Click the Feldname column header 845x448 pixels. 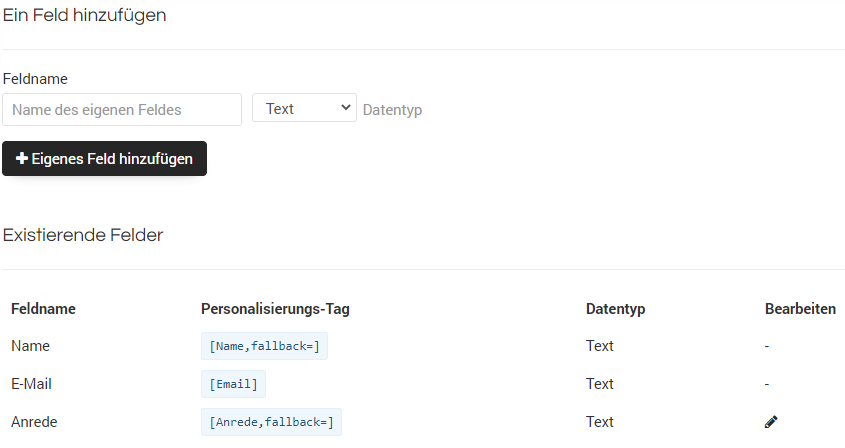pos(43,309)
